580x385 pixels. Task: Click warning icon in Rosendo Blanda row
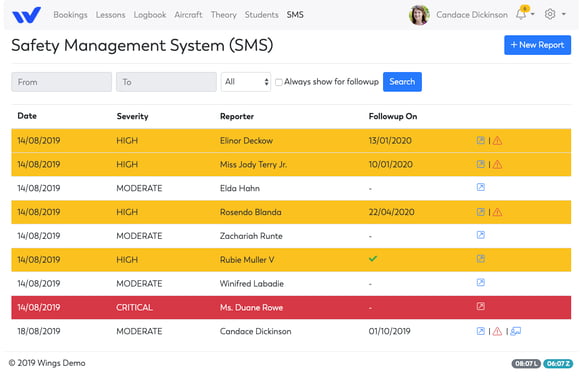tap(498, 212)
